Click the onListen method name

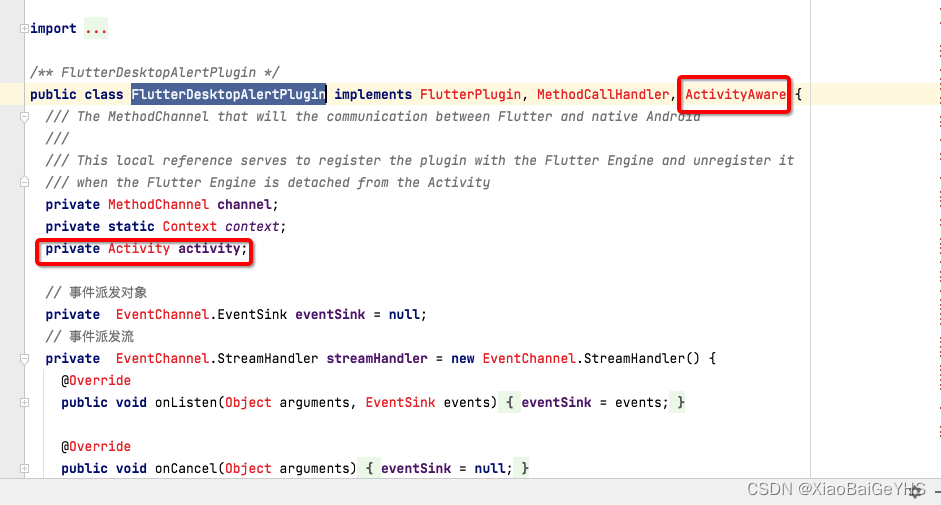pyautogui.click(x=186, y=402)
